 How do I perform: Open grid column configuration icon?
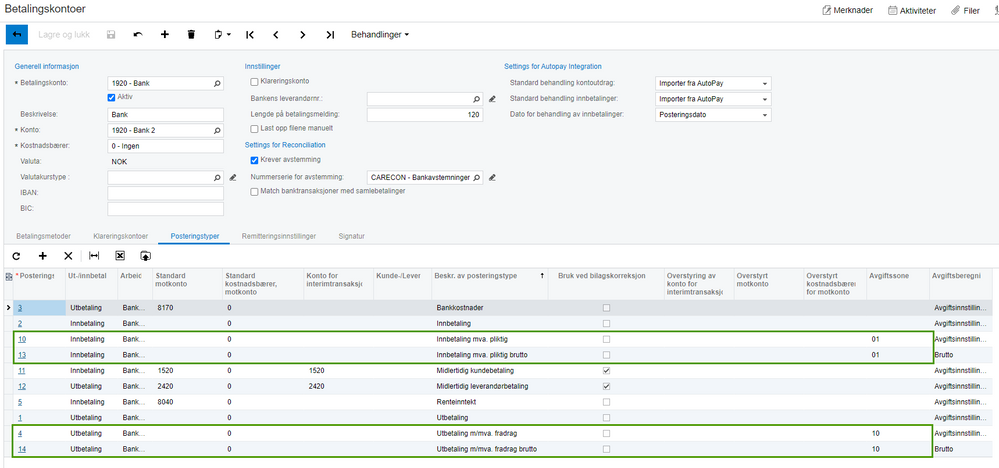(8, 276)
